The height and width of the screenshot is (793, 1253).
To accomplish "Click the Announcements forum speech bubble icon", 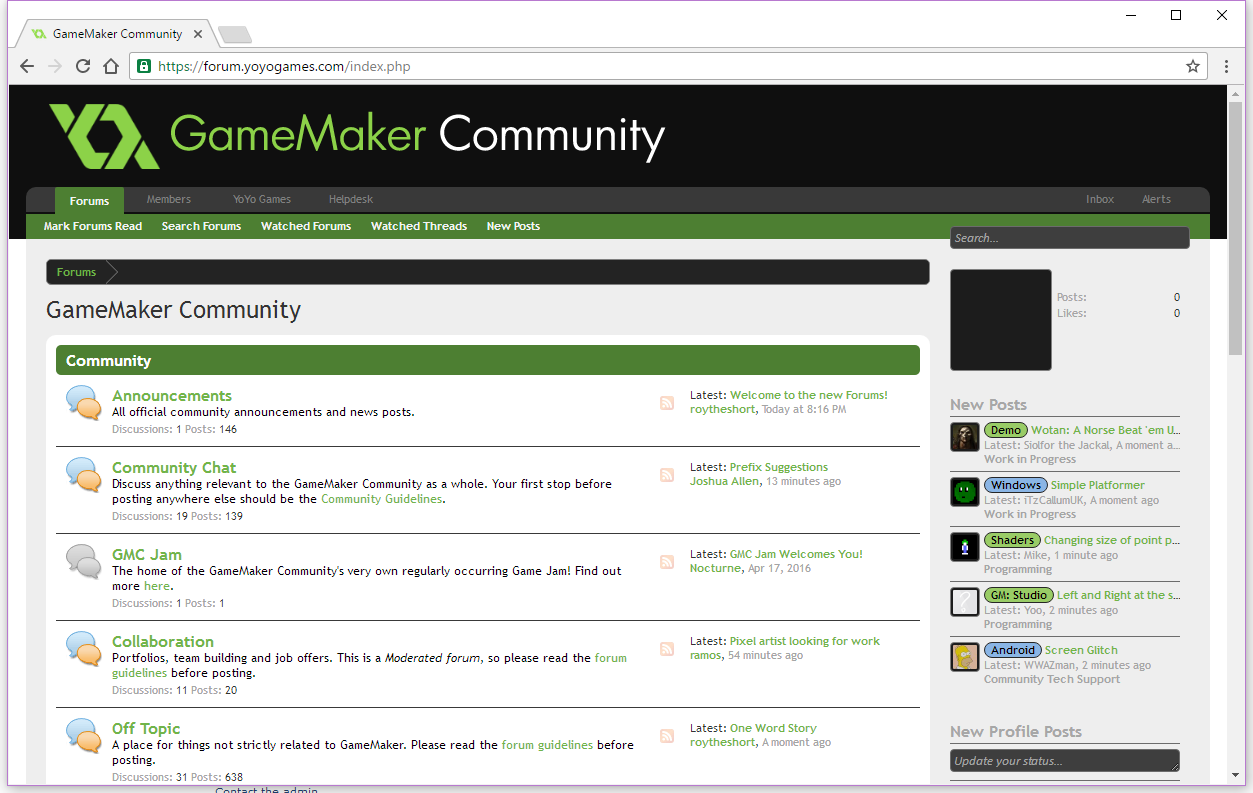I will click(x=84, y=403).
